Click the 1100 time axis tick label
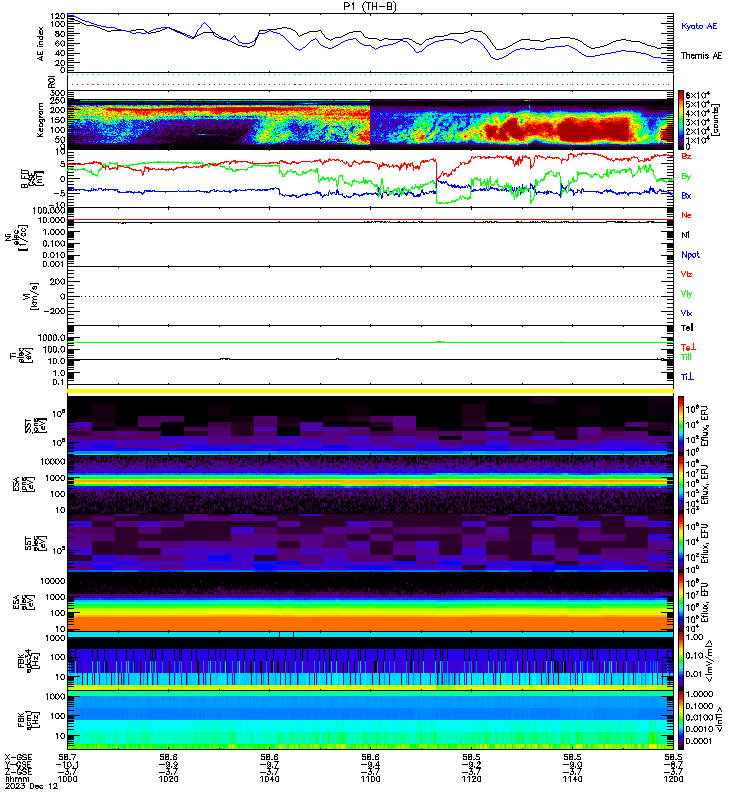This screenshot has height=800, width=750. pos(370,779)
